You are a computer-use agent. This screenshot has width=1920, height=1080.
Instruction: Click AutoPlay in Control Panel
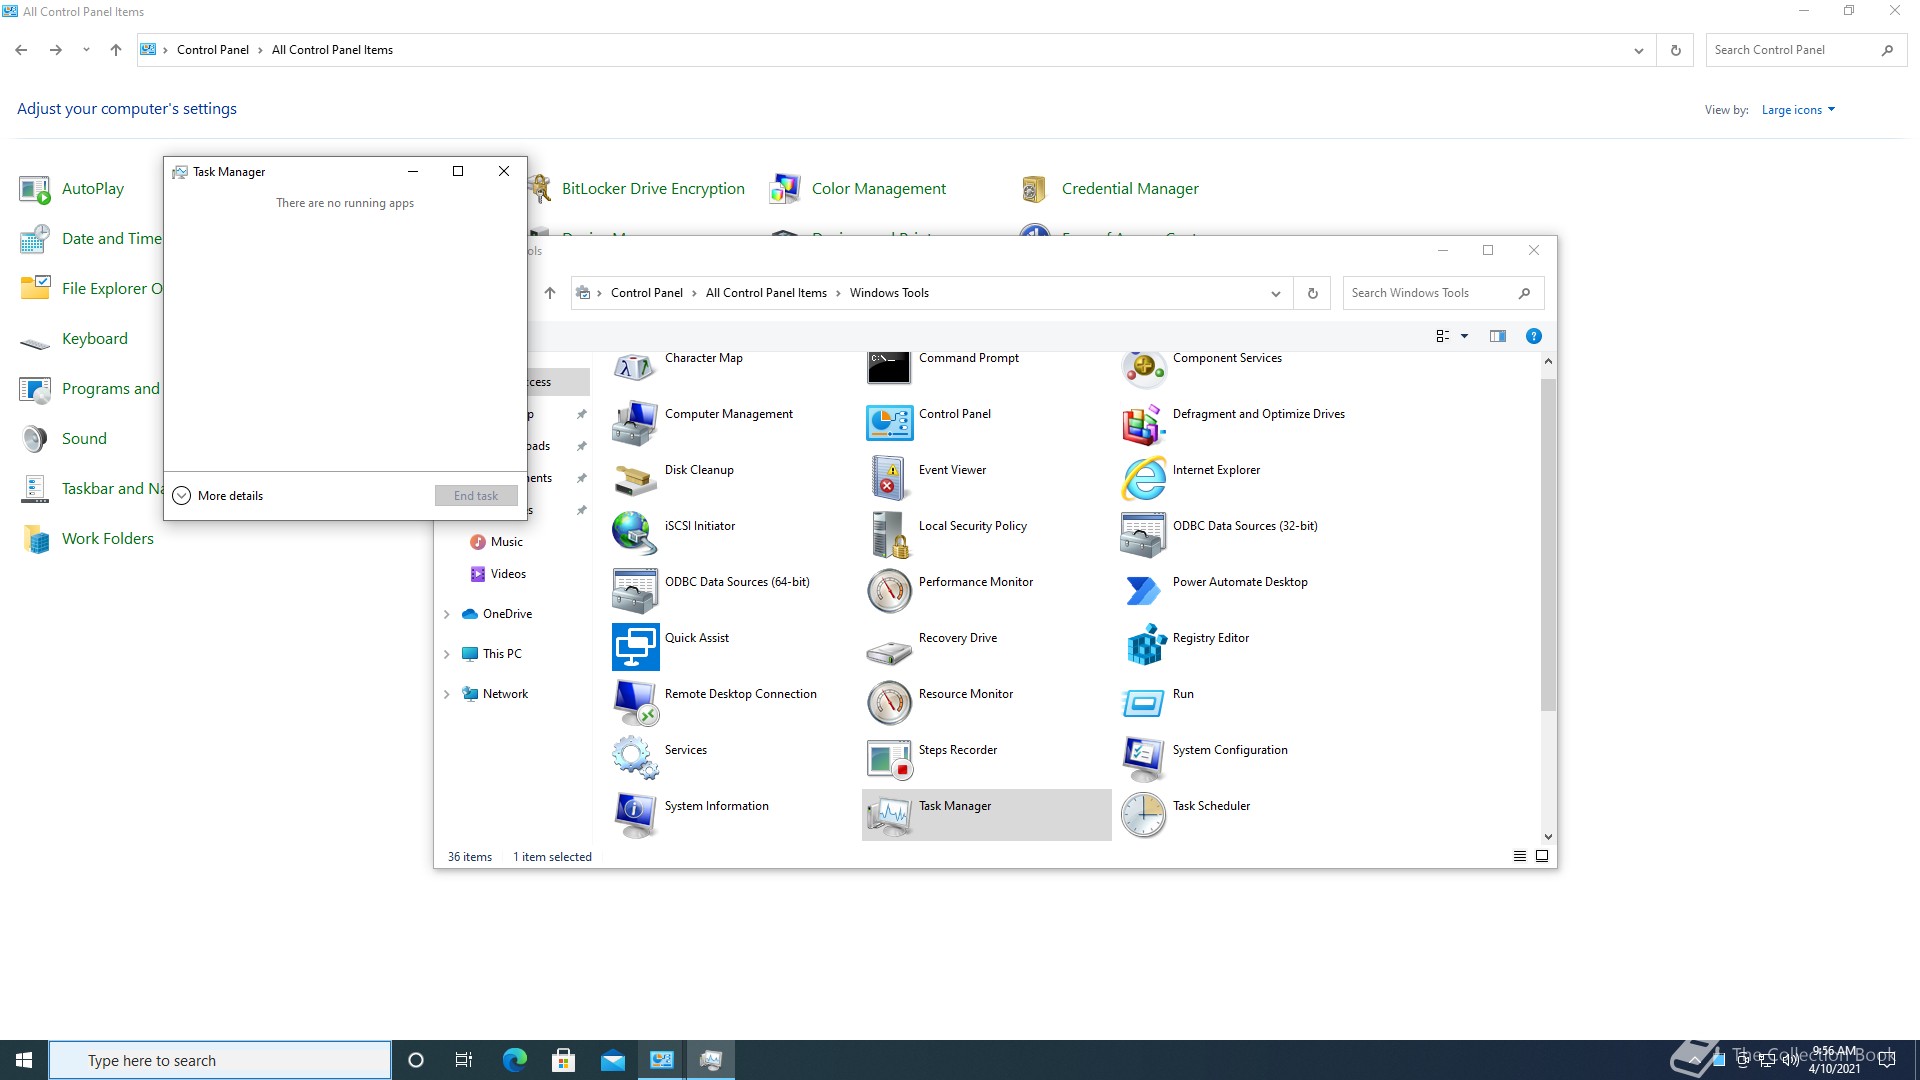(x=73, y=189)
